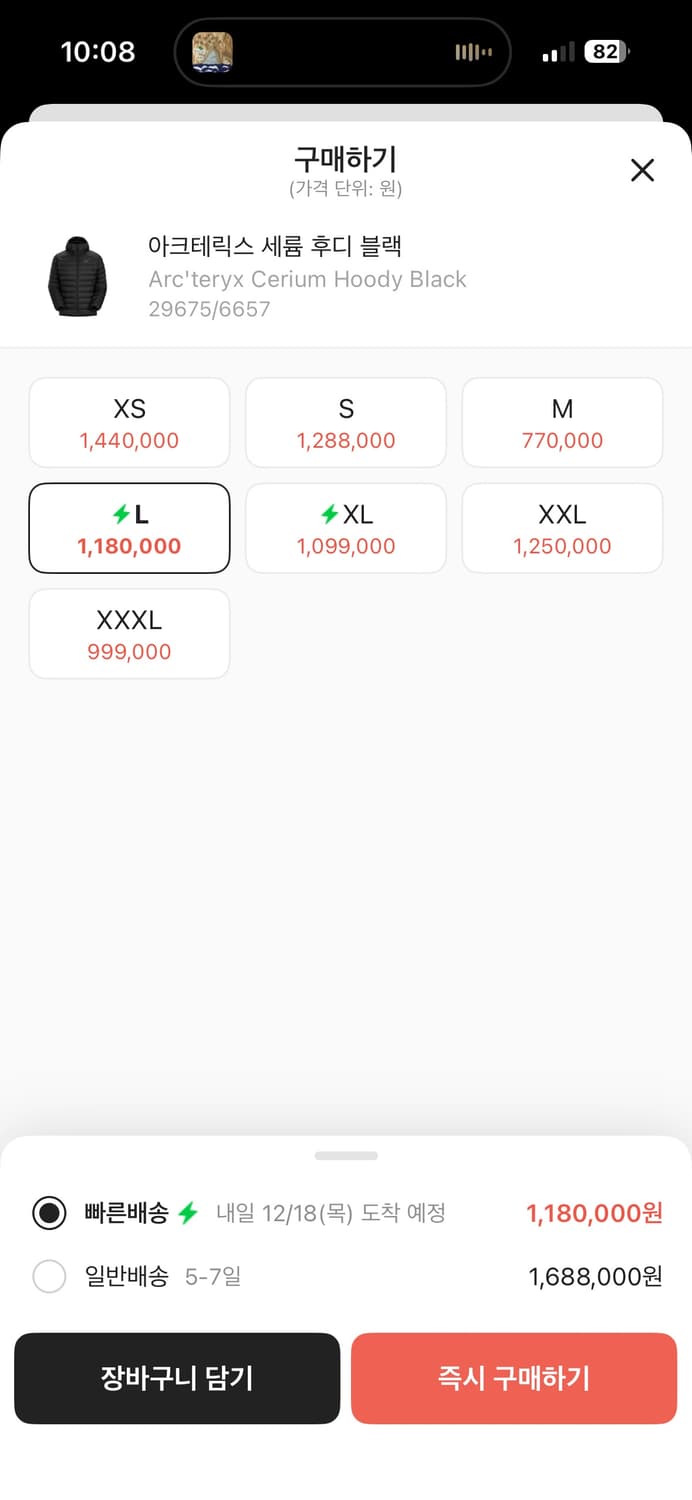Select the 빠른배송 radio button
This screenshot has height=1500, width=692.
pos(49,1213)
